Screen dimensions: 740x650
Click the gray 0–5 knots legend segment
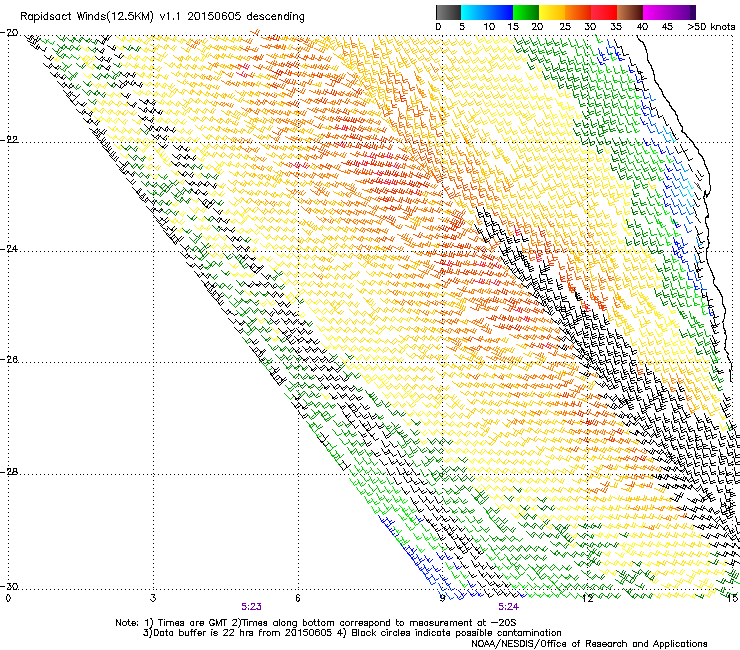pos(448,12)
